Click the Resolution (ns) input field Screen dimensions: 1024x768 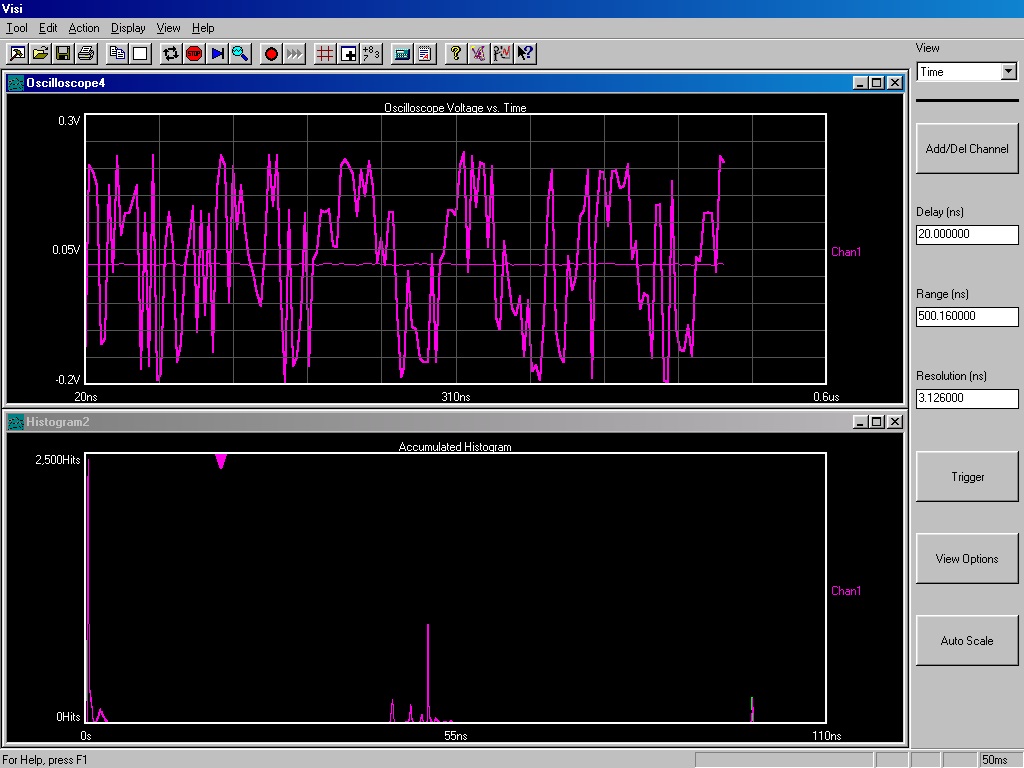coord(967,398)
